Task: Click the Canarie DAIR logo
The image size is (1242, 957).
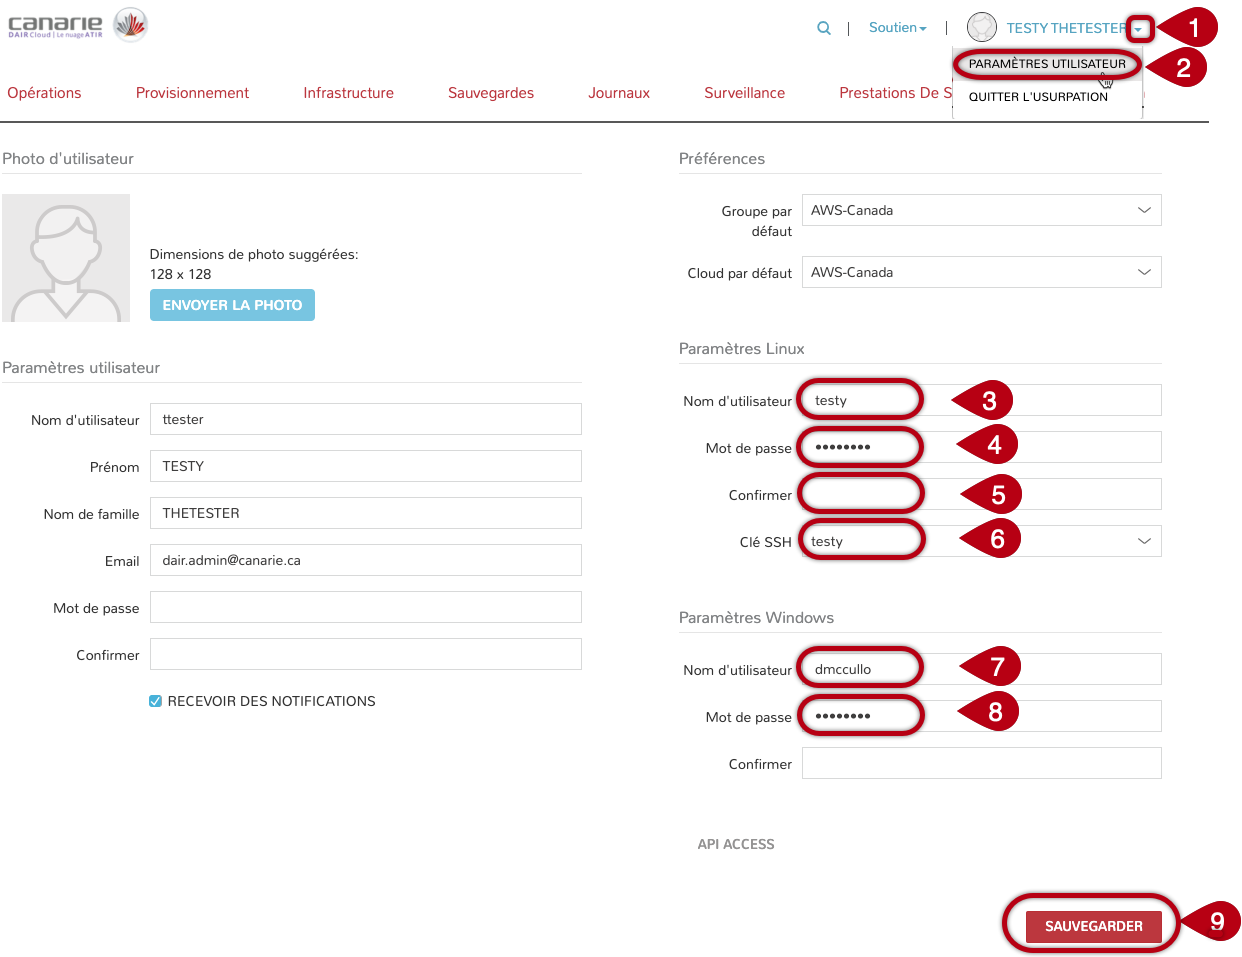Action: coord(77,25)
